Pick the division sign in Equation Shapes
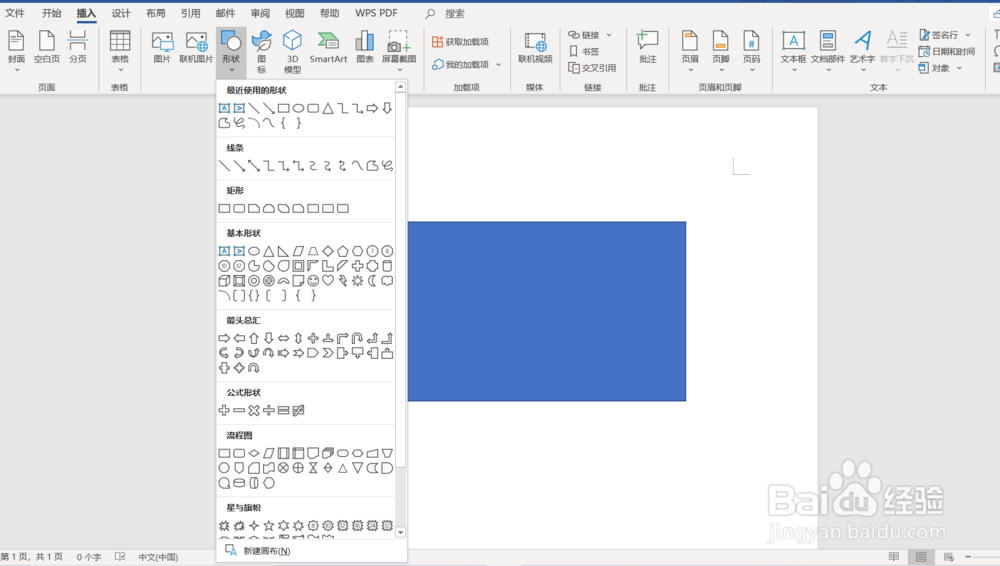 click(x=268, y=410)
